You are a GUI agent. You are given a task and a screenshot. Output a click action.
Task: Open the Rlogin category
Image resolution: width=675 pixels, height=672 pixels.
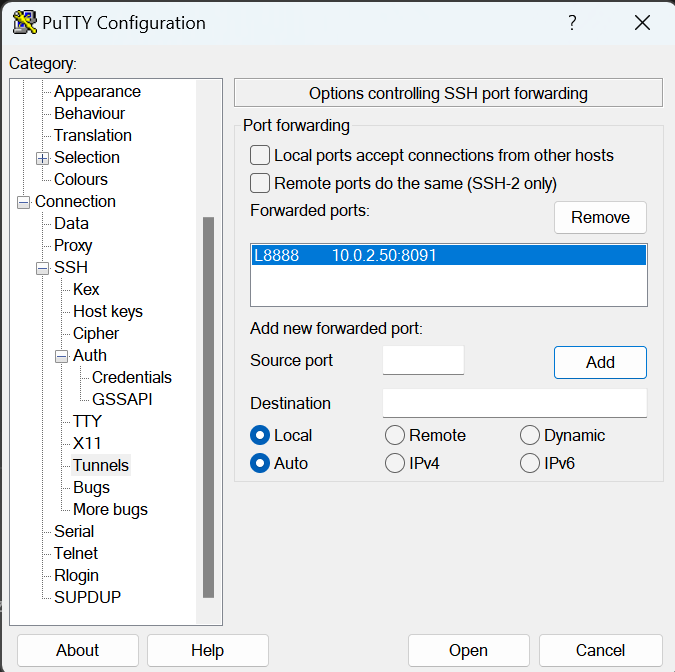click(76, 575)
